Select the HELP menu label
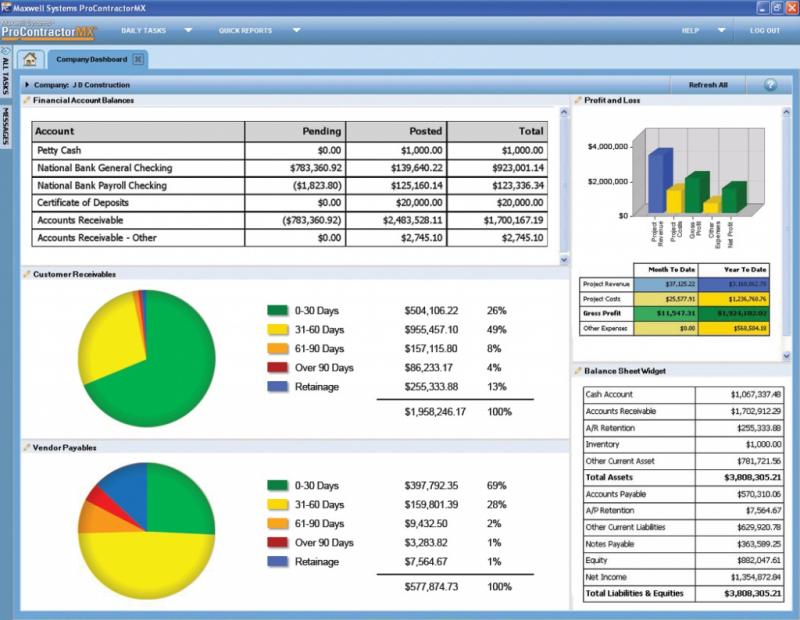Image resolution: width=800 pixels, height=620 pixels. point(690,31)
